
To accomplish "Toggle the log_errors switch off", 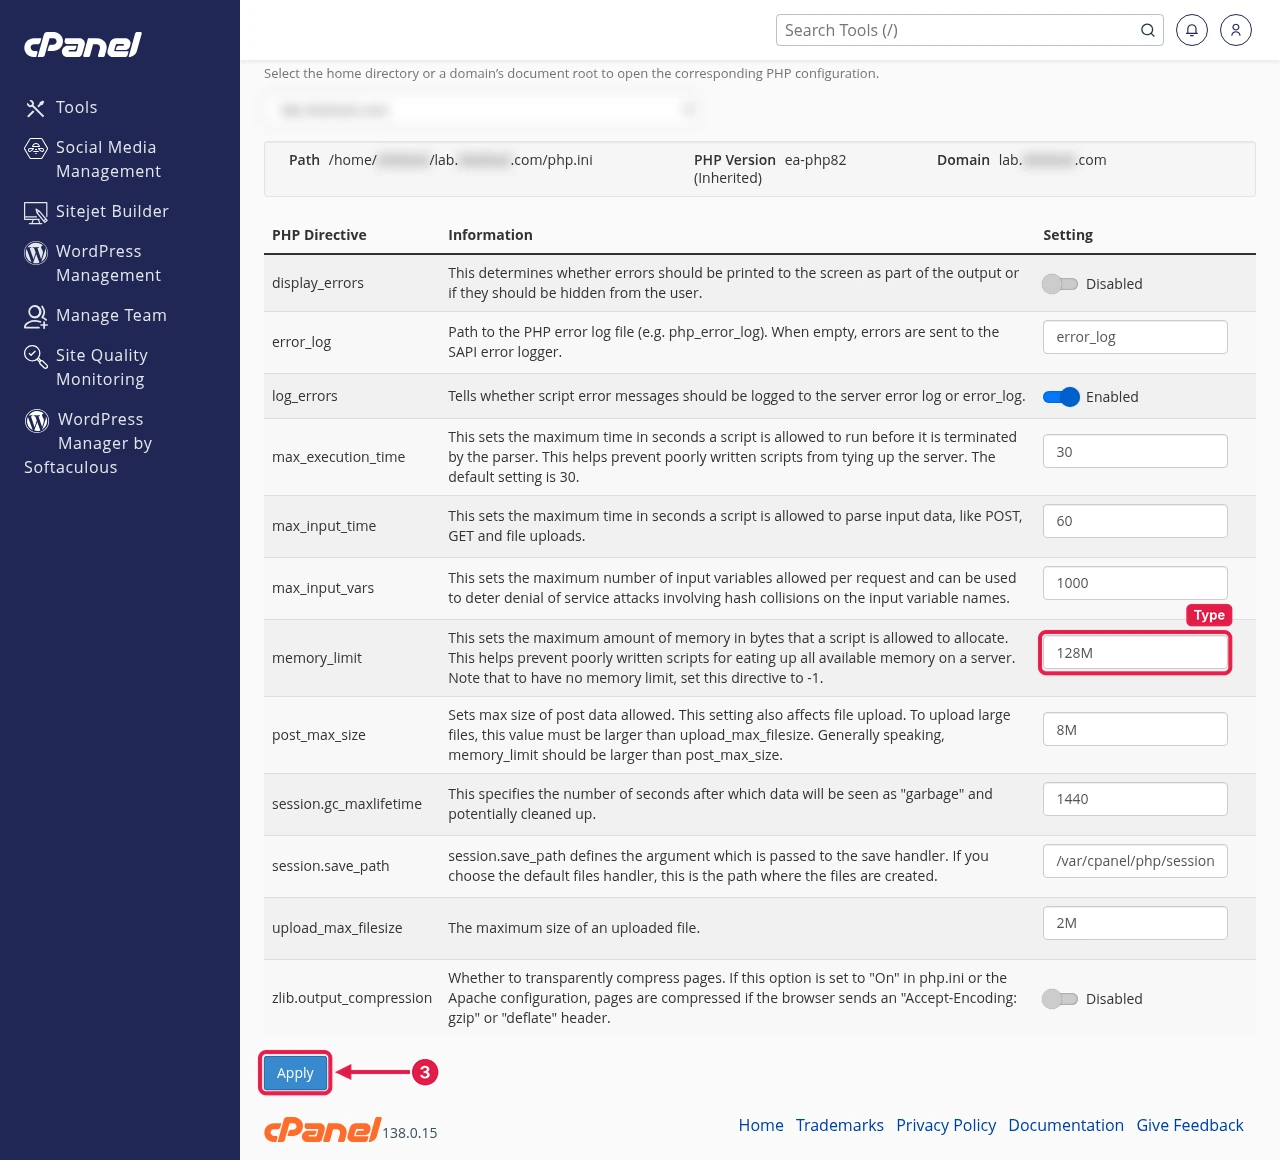I will 1061,397.
